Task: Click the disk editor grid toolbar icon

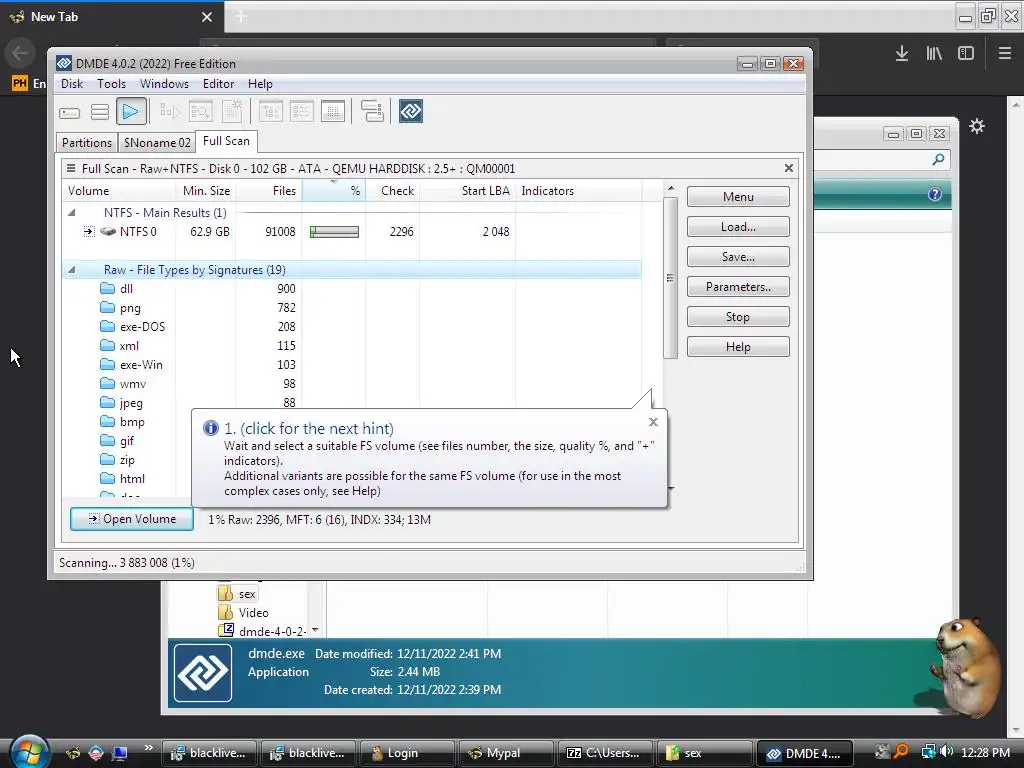Action: pyautogui.click(x=333, y=112)
